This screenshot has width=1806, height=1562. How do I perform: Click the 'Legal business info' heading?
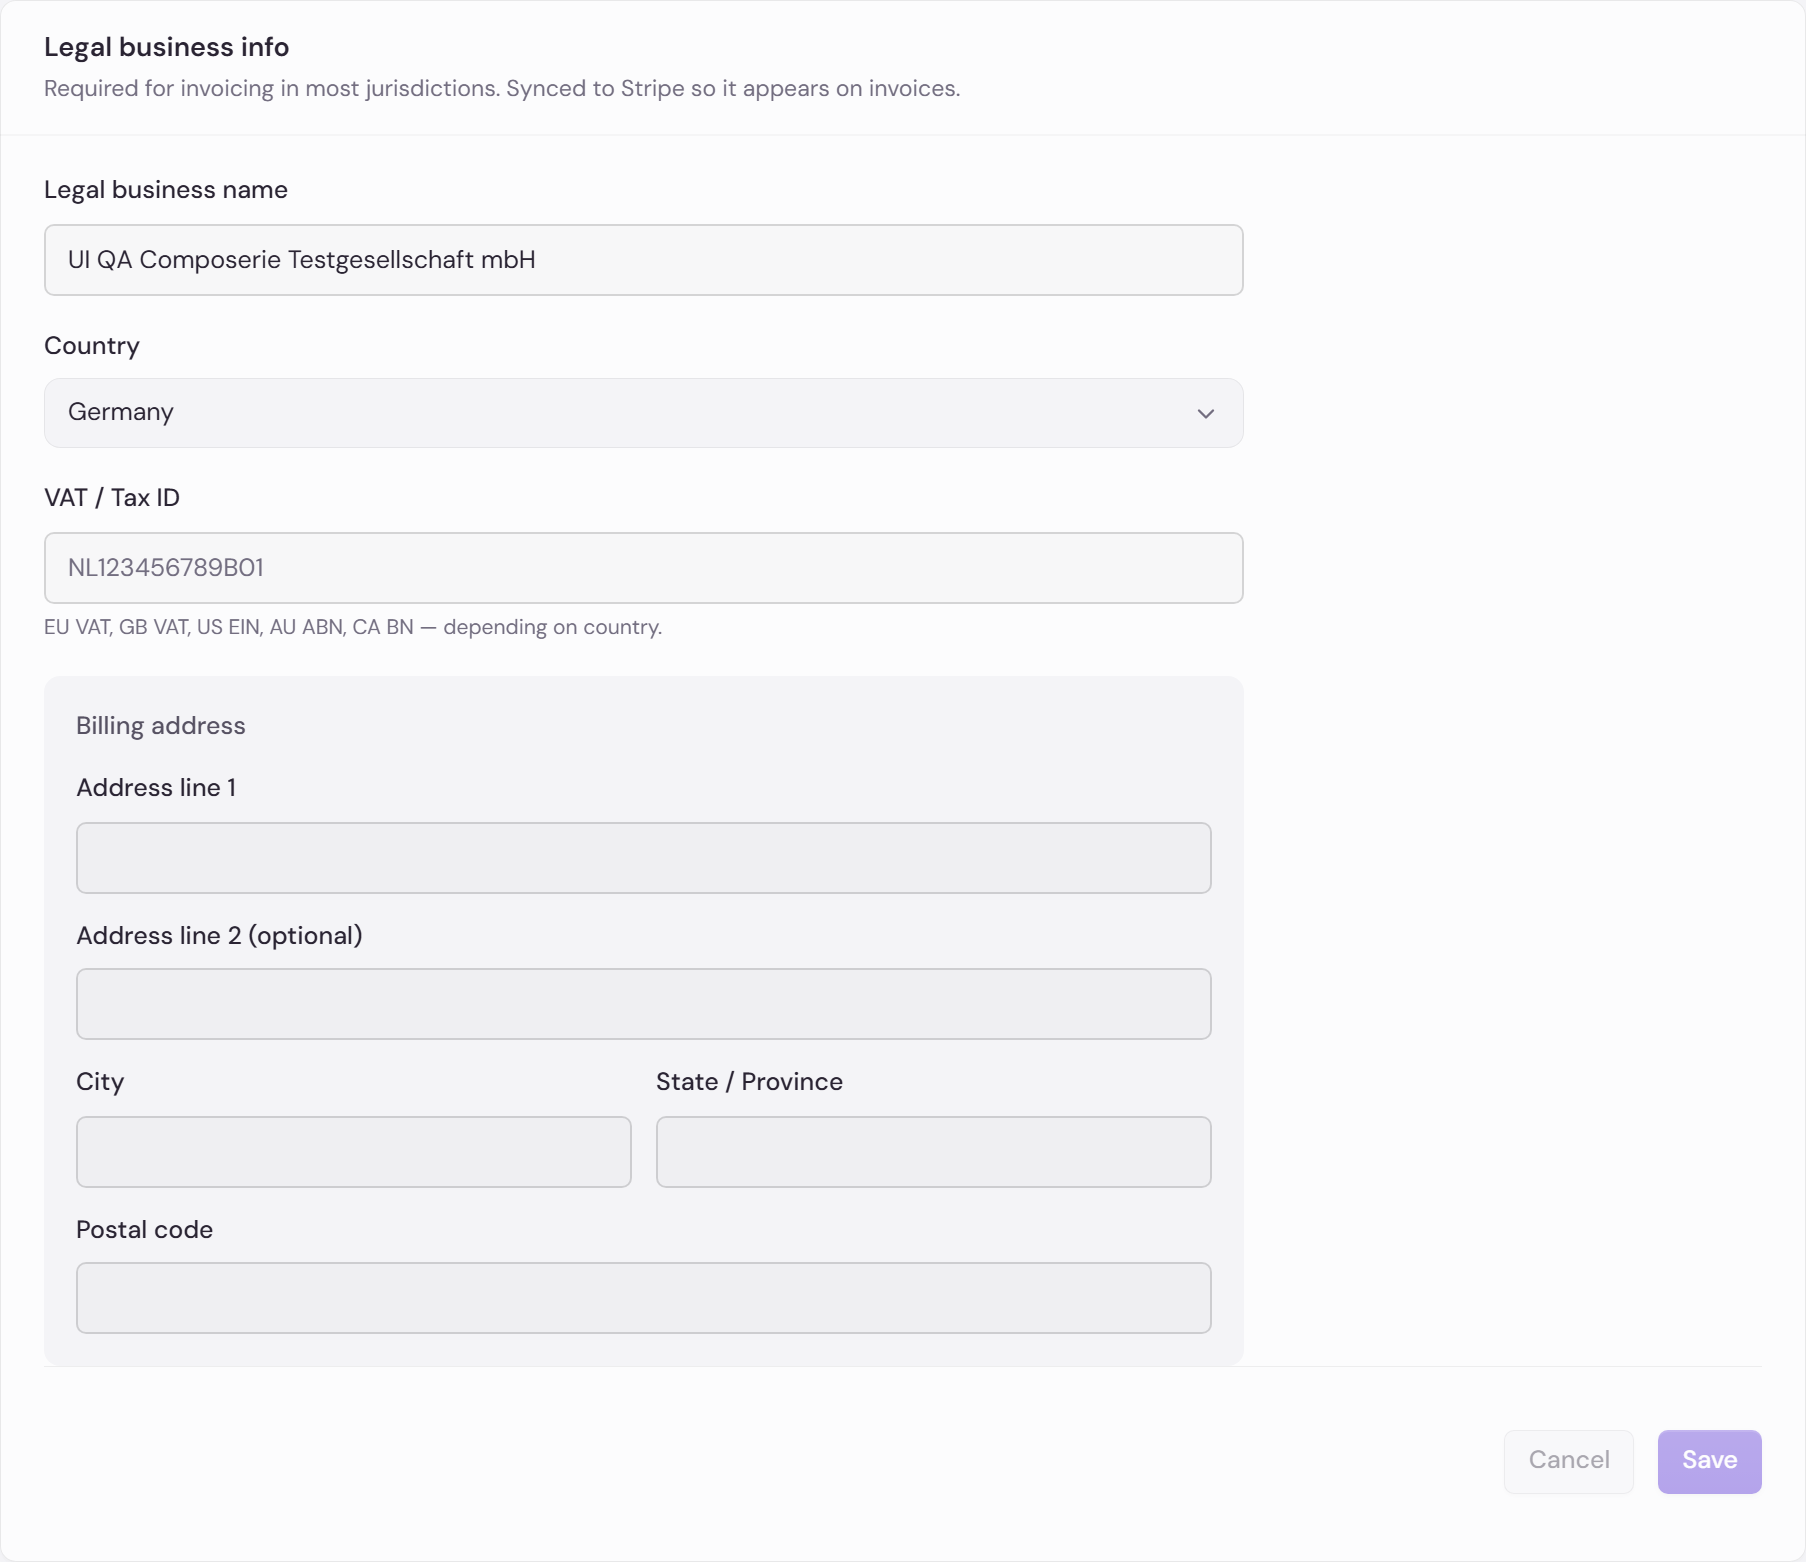[166, 47]
